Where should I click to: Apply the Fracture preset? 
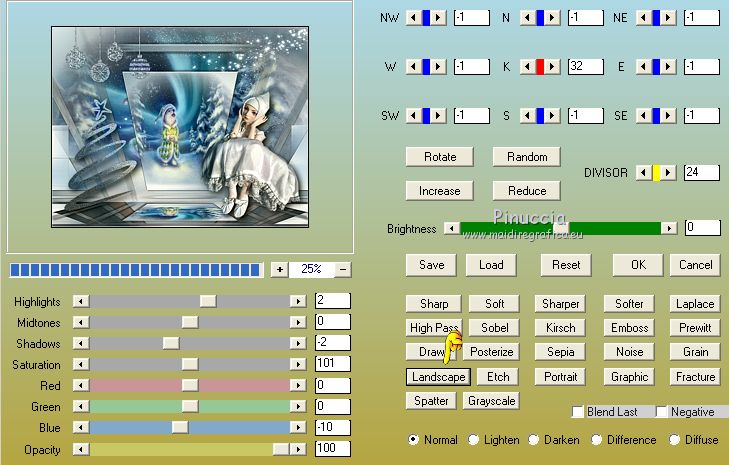pyautogui.click(x=696, y=377)
